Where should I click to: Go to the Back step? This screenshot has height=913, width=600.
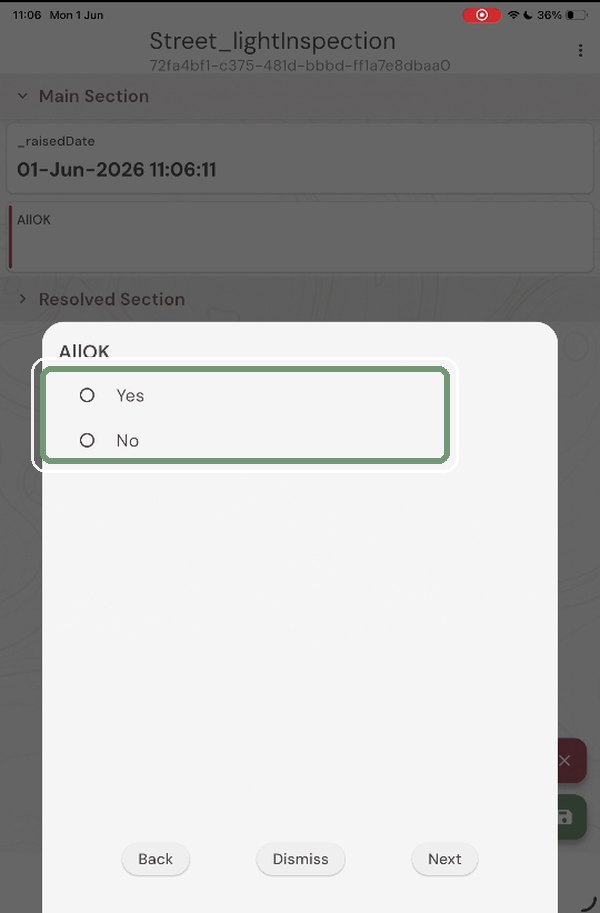pos(156,859)
